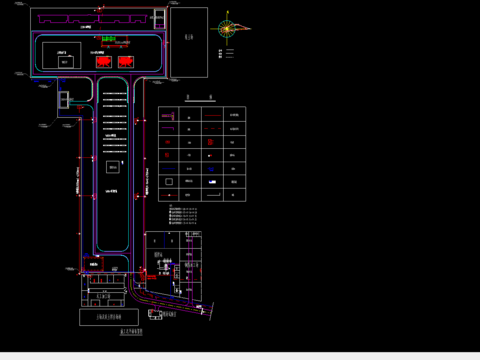This screenshot has width=480, height=360.
Task: Click the green block in upper loop
Action: click(108, 39)
